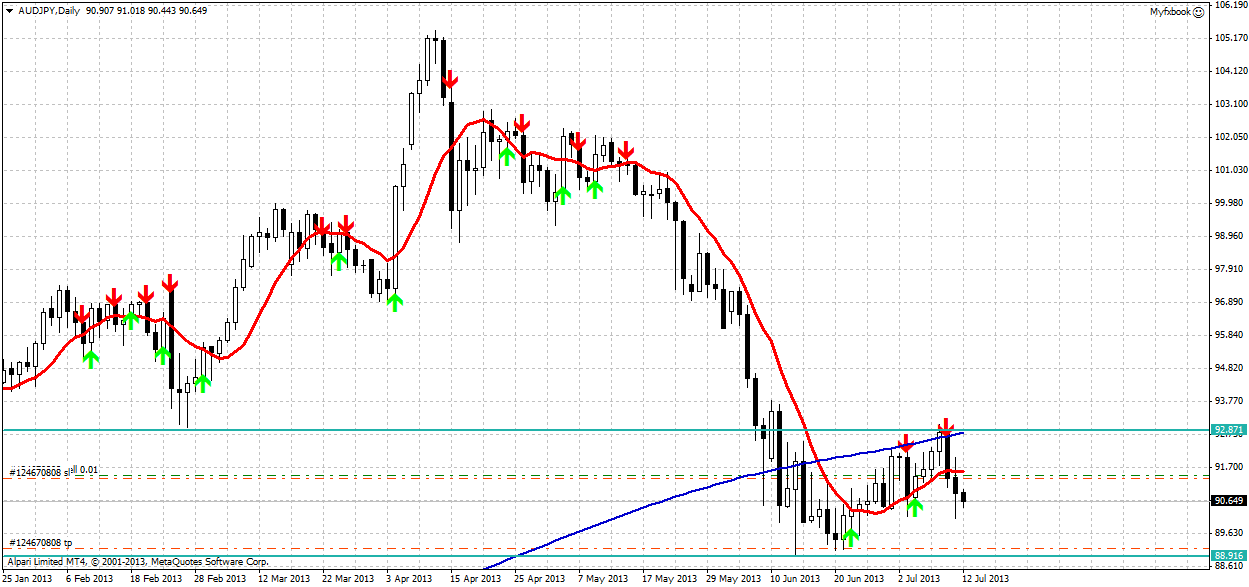
Task: Select the last red arrow touching the blue line
Action: pyautogui.click(x=946, y=427)
